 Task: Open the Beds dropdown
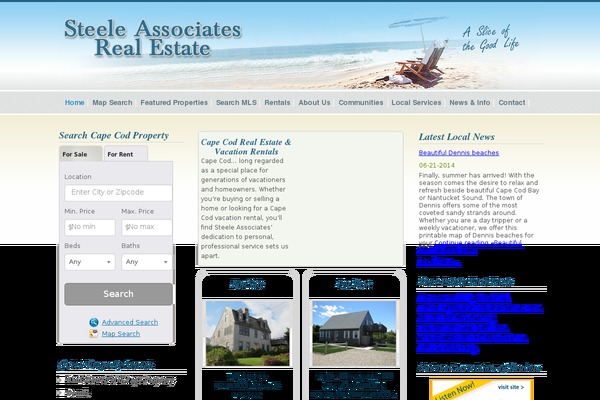point(90,262)
